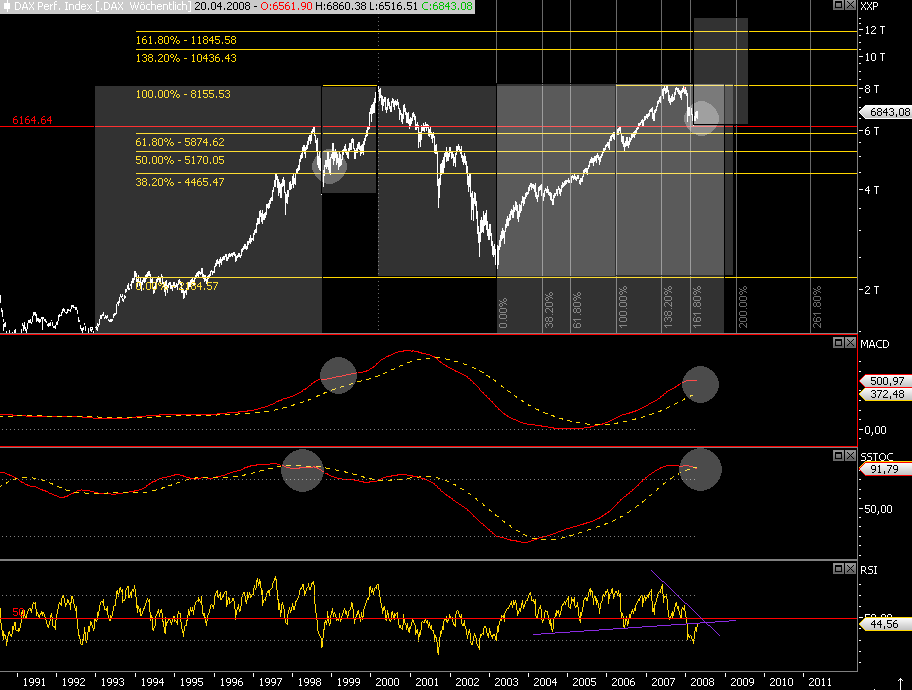Screen dimensions: 912x690
Task: Click the close value C:6843.08
Action: [447, 6]
